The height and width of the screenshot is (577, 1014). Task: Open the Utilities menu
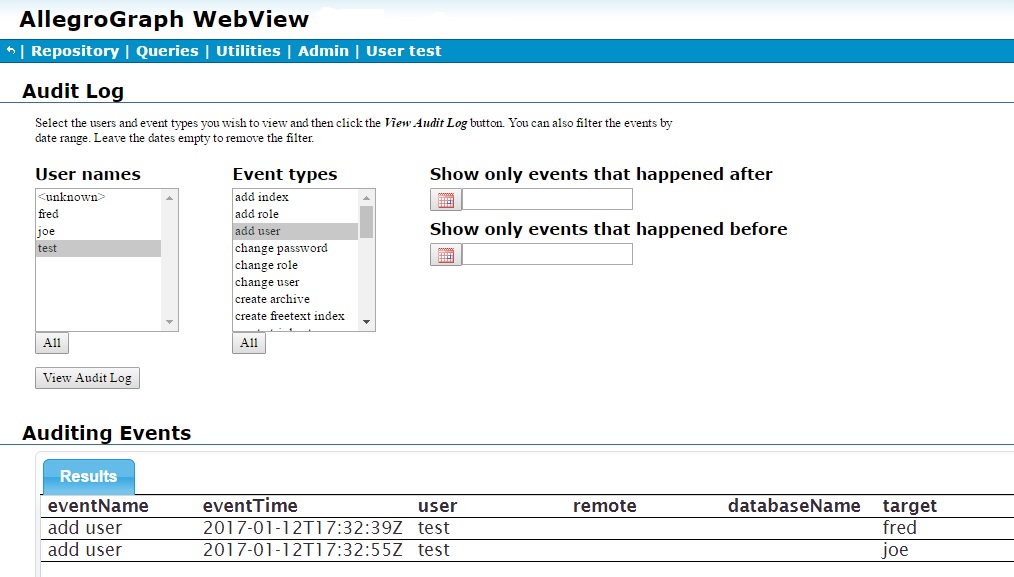point(247,50)
